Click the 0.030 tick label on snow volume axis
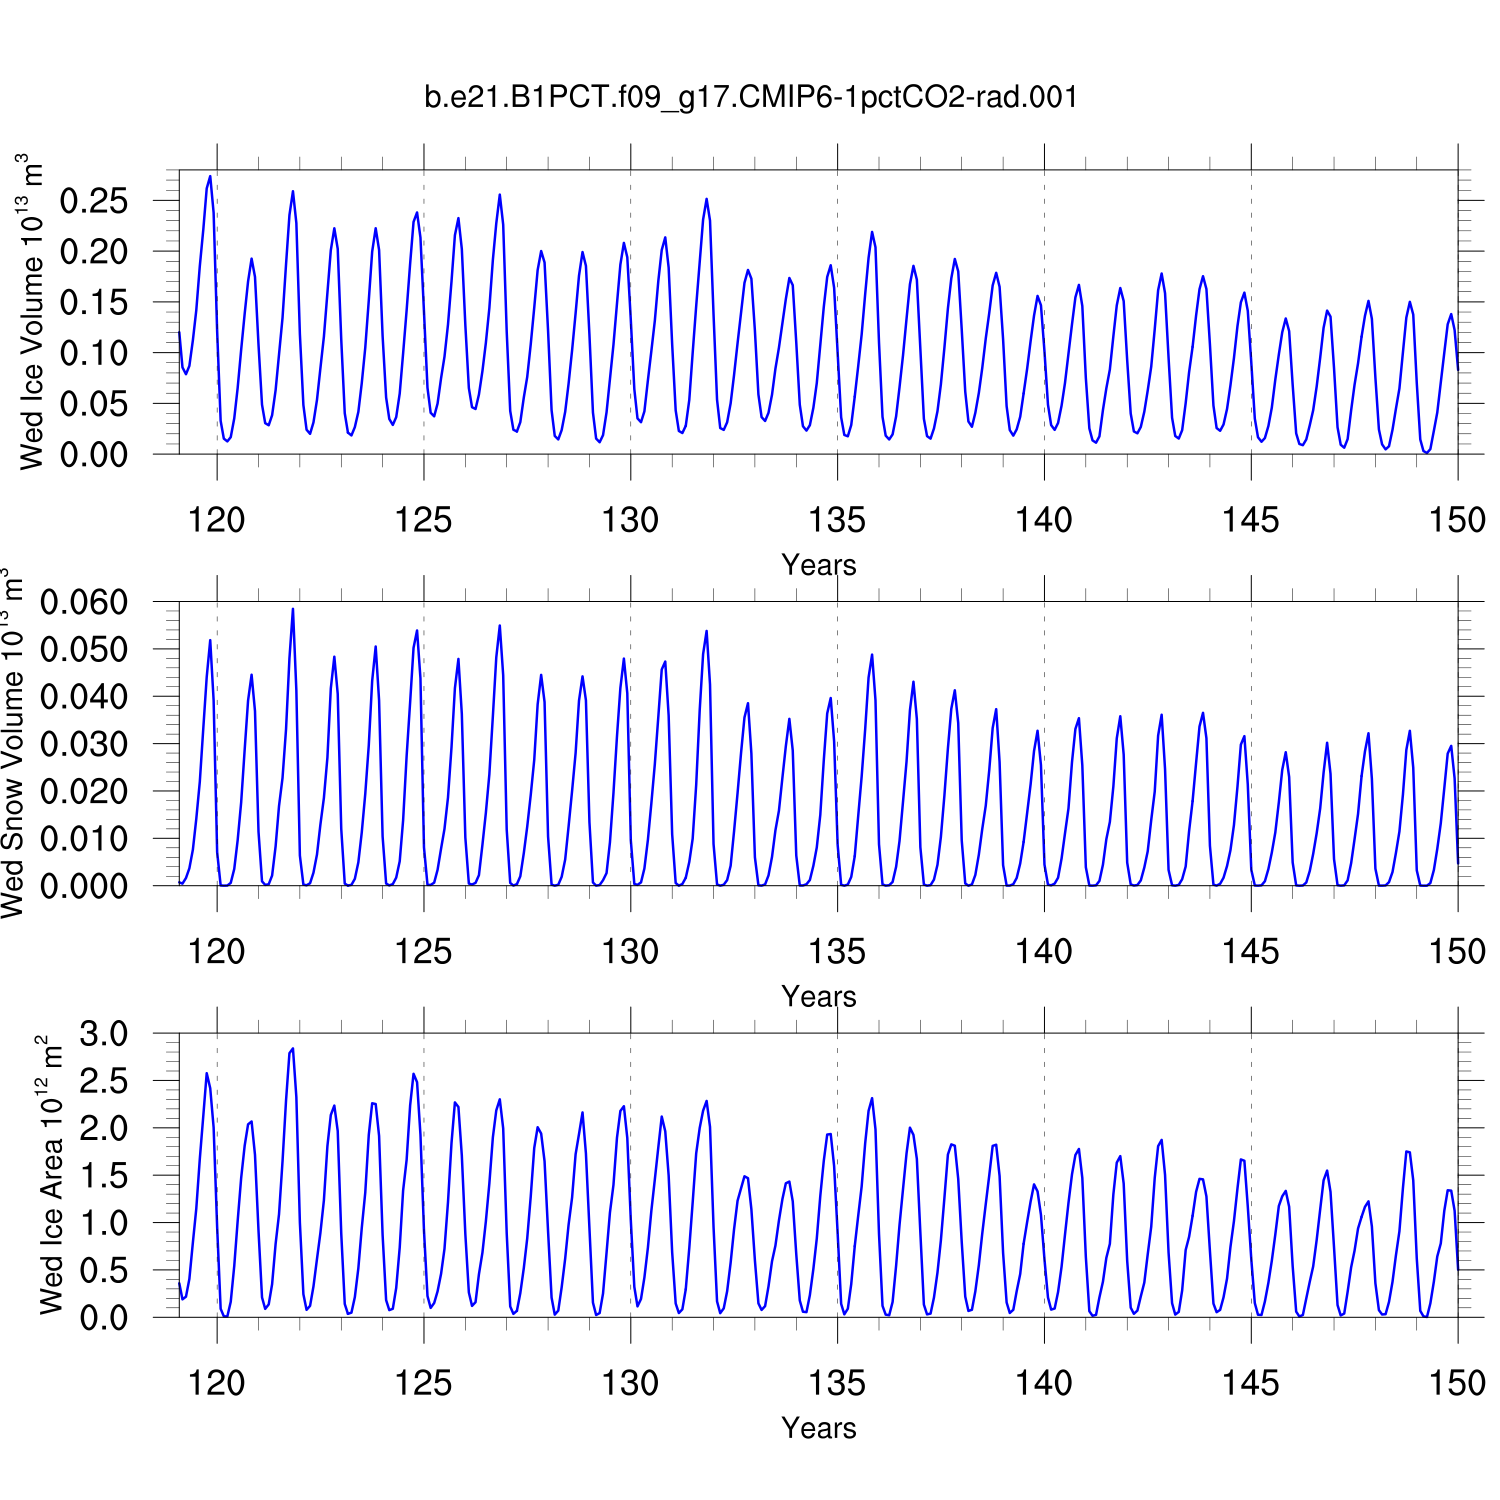The width and height of the screenshot is (1500, 1500). 84,744
